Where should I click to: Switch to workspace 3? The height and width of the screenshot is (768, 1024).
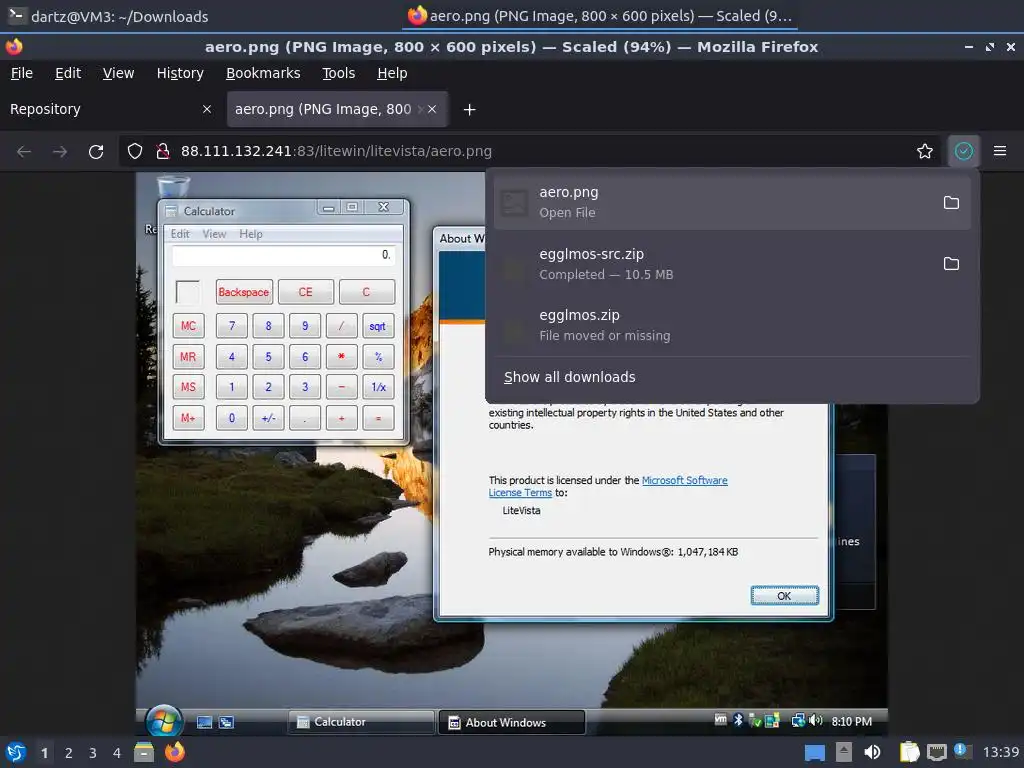point(93,753)
